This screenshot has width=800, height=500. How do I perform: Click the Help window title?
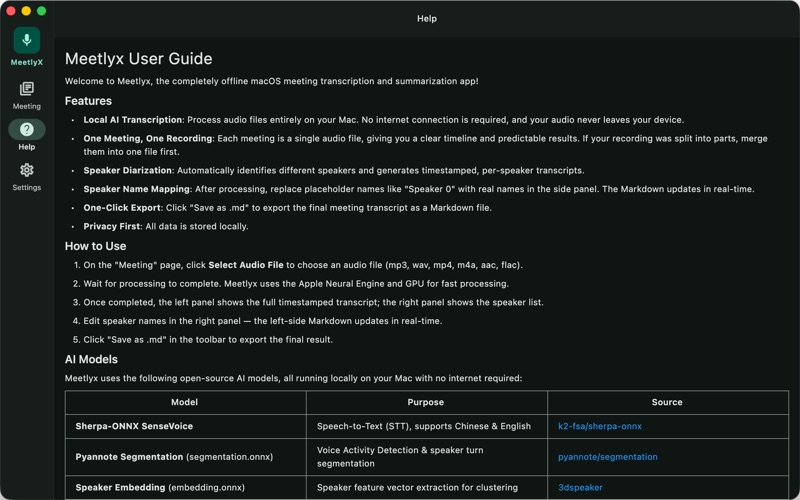427,18
